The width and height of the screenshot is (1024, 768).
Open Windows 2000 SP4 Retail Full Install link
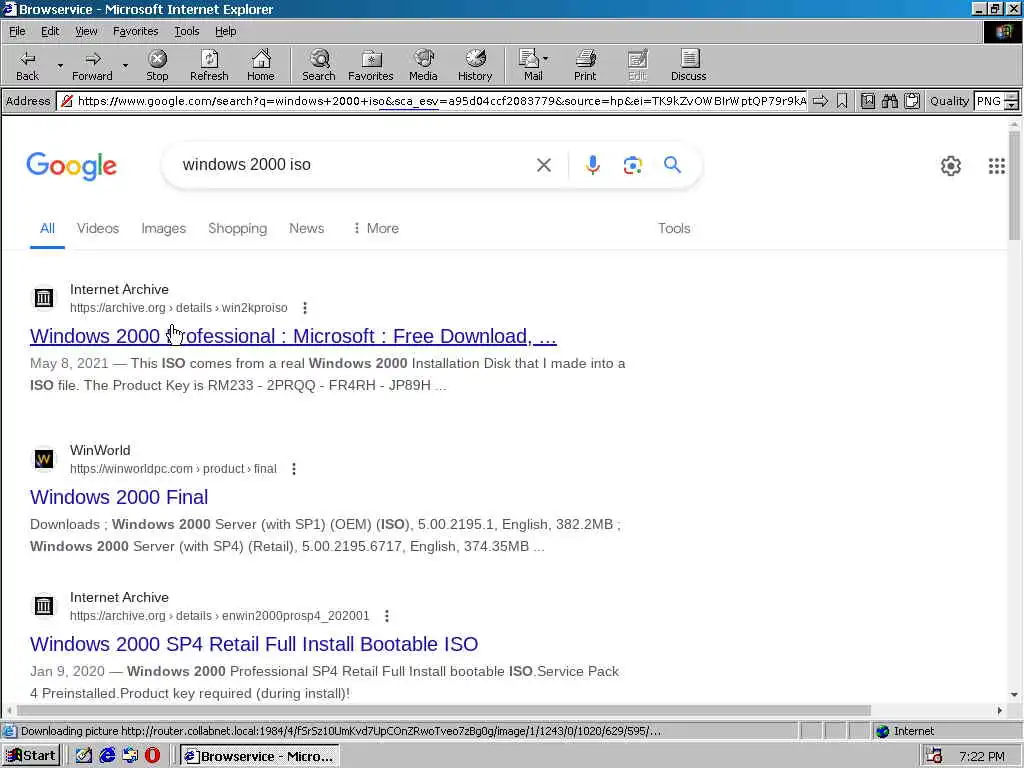point(254,644)
